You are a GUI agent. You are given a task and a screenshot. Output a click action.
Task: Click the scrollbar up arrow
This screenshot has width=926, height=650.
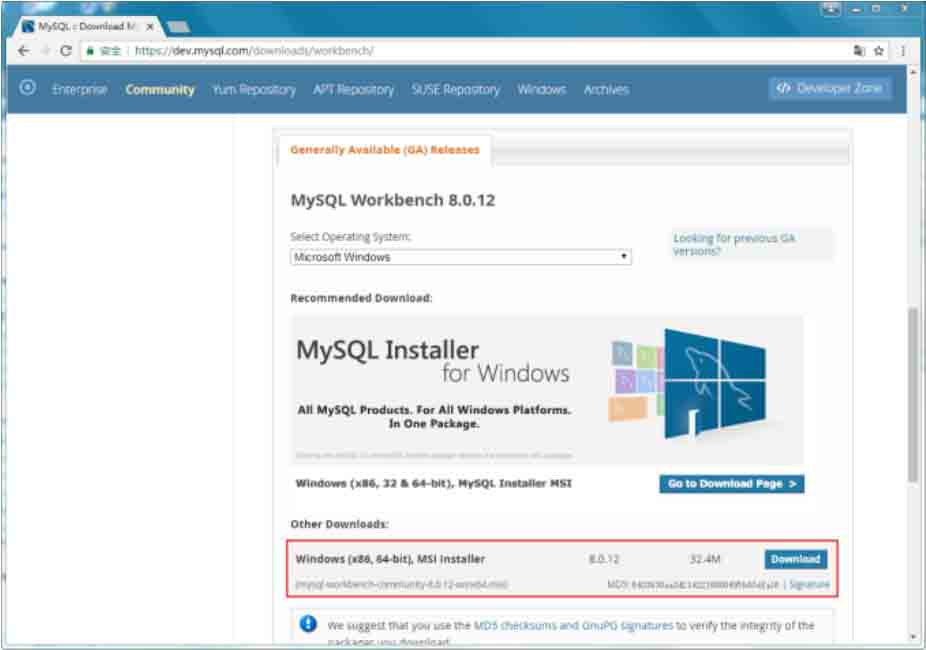click(x=913, y=71)
